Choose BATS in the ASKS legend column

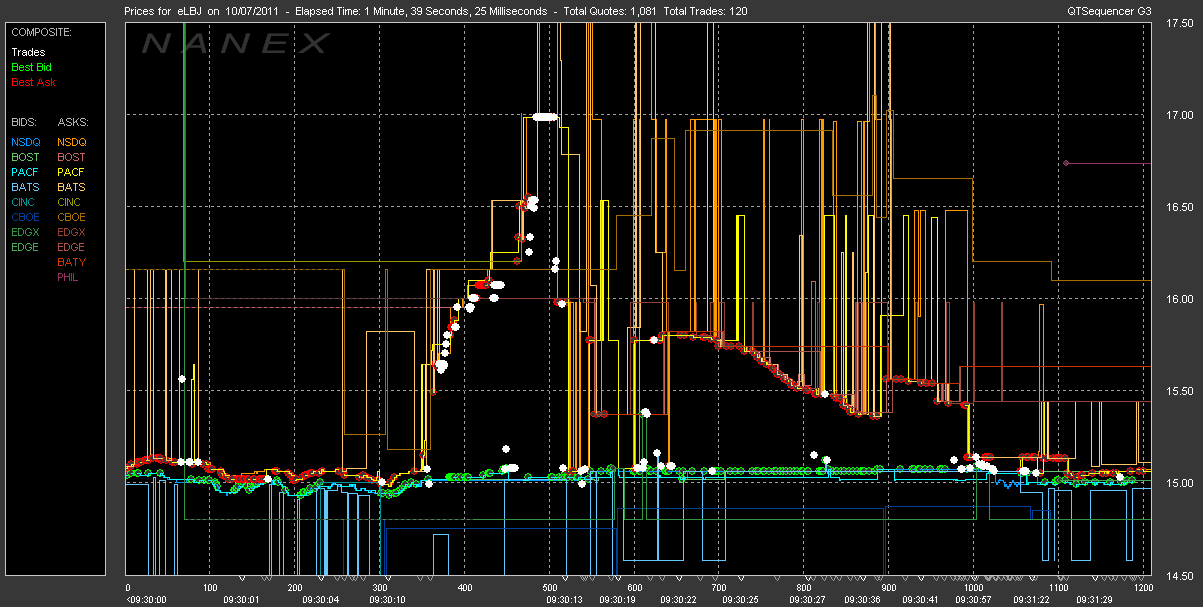click(71, 187)
